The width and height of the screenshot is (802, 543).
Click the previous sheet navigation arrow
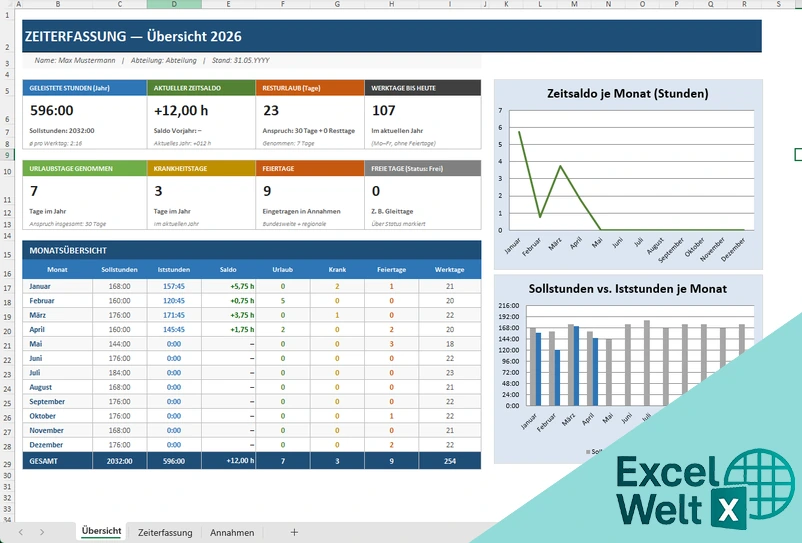(20, 532)
